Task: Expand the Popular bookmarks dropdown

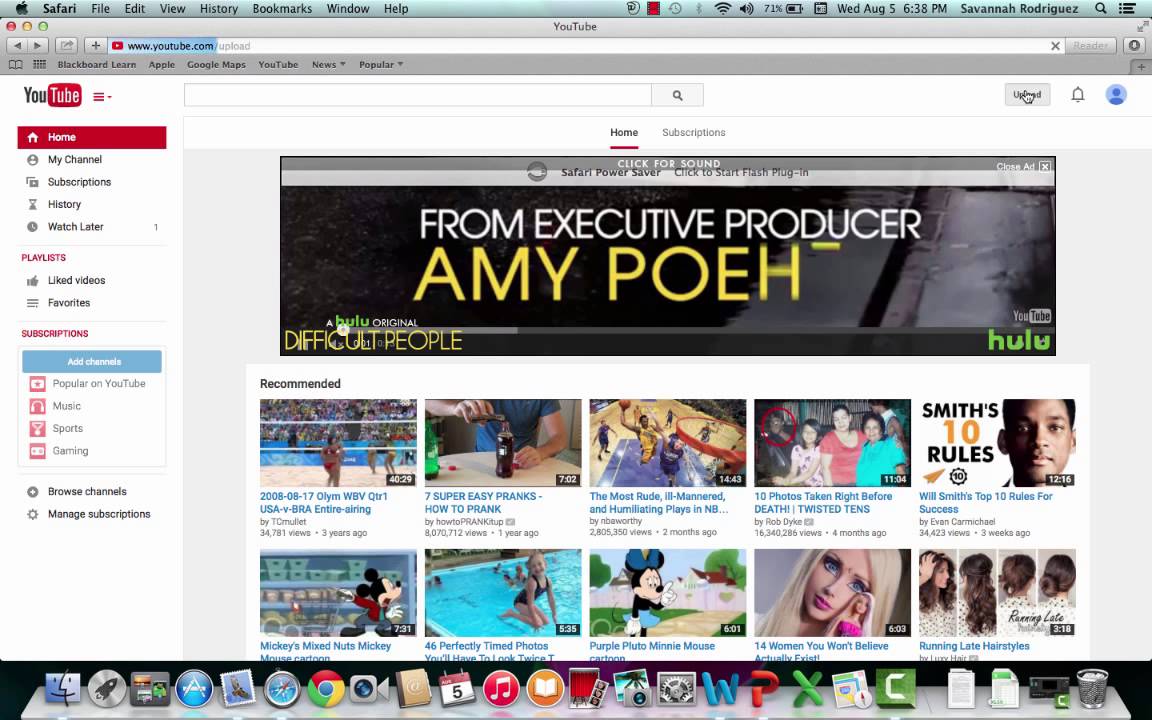Action: pos(381,65)
